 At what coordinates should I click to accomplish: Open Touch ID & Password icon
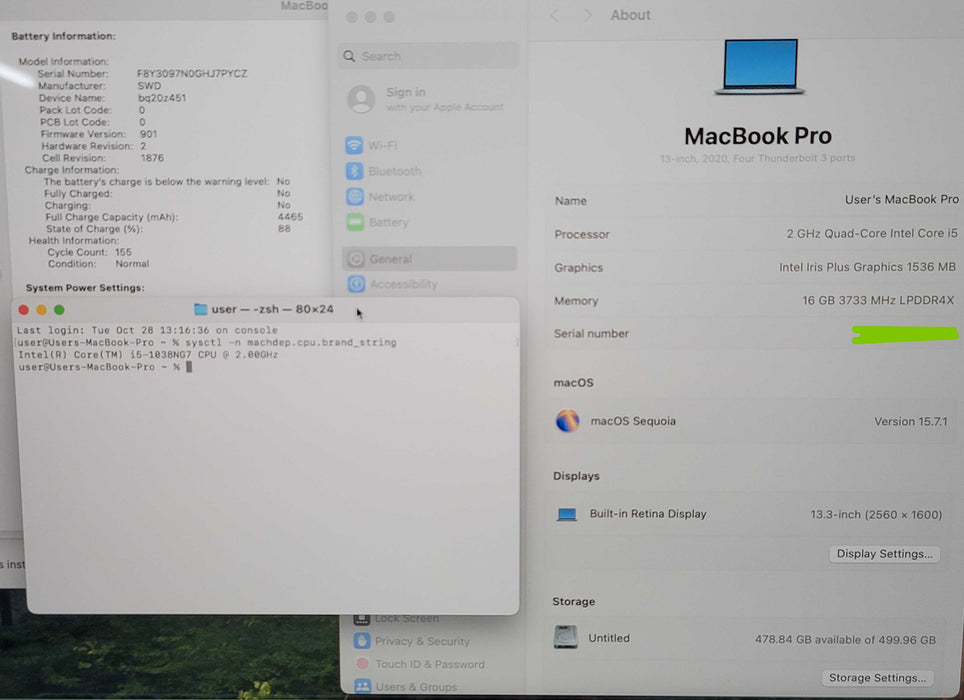(x=362, y=664)
